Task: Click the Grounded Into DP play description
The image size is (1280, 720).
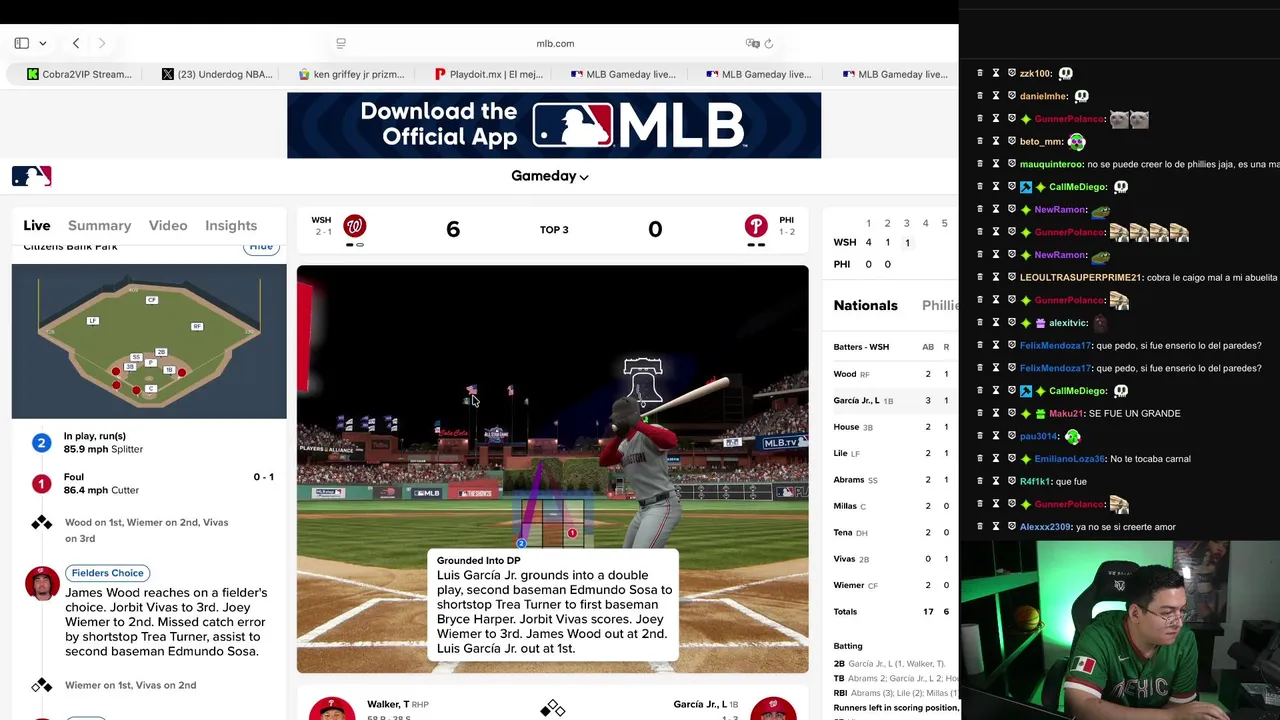Action: coord(553,605)
